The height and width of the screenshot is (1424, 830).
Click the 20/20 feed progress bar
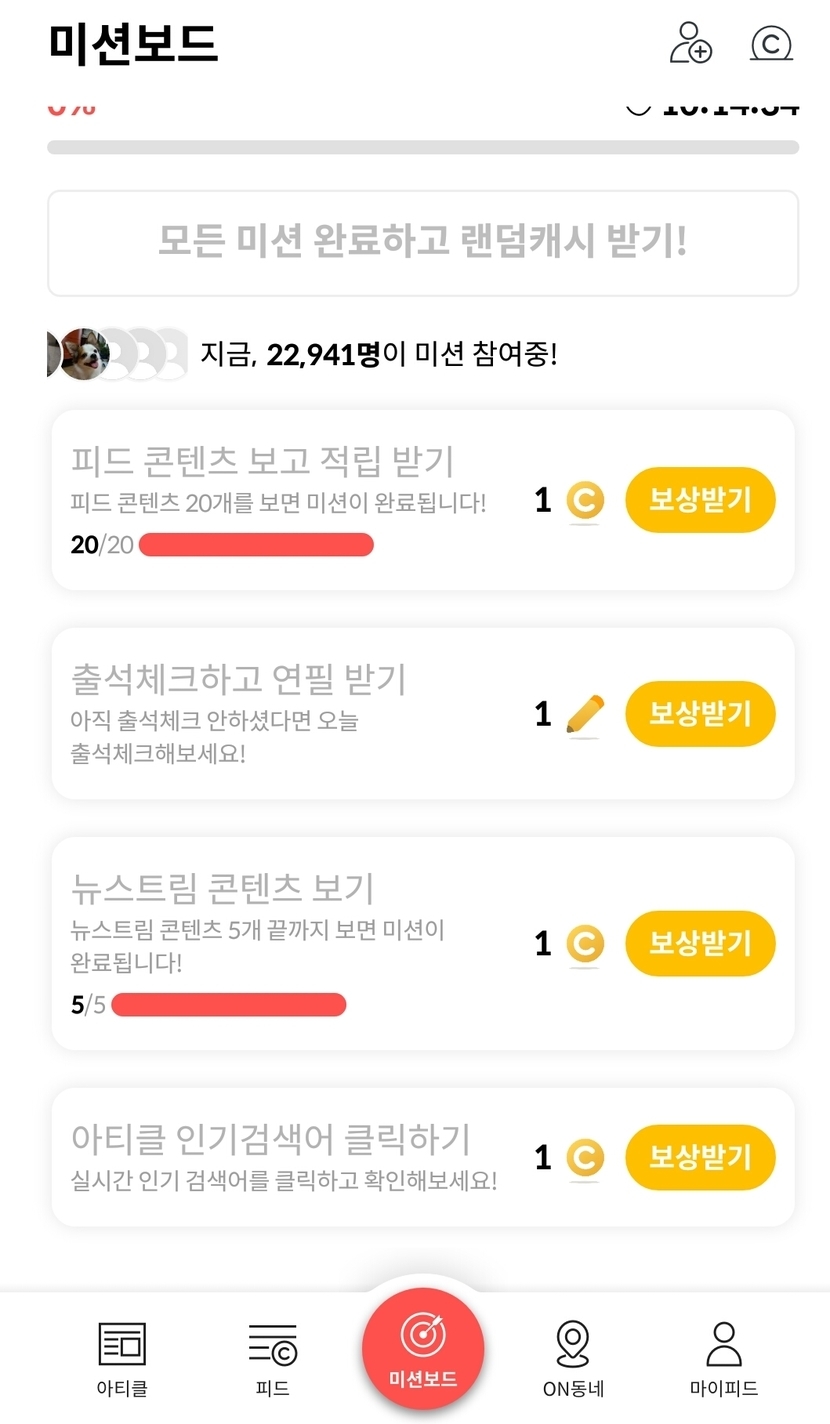[256, 545]
